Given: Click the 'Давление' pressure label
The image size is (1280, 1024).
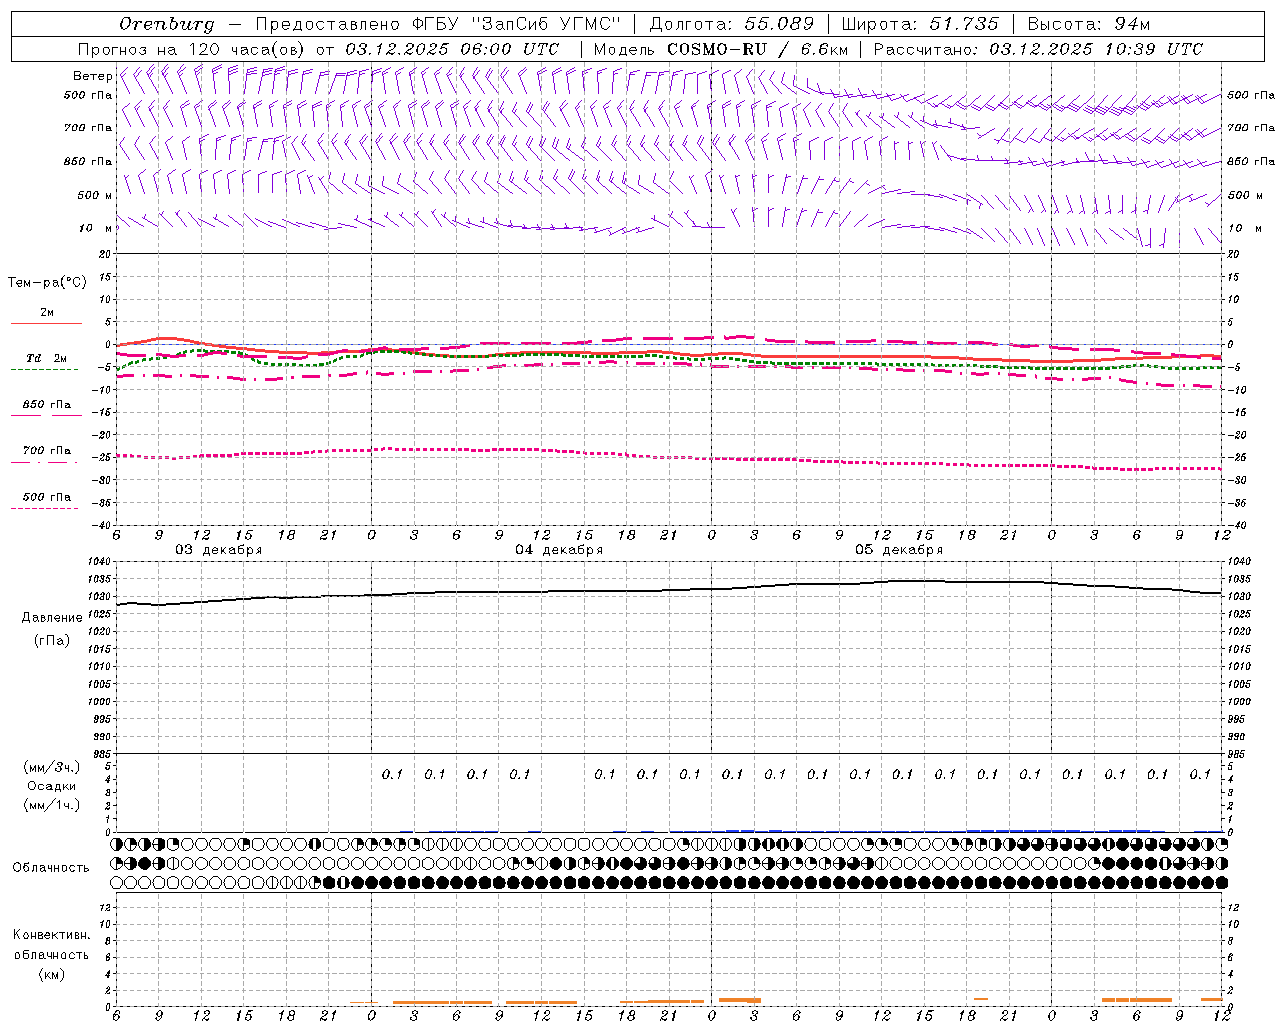Looking at the screenshot, I should coord(52,618).
